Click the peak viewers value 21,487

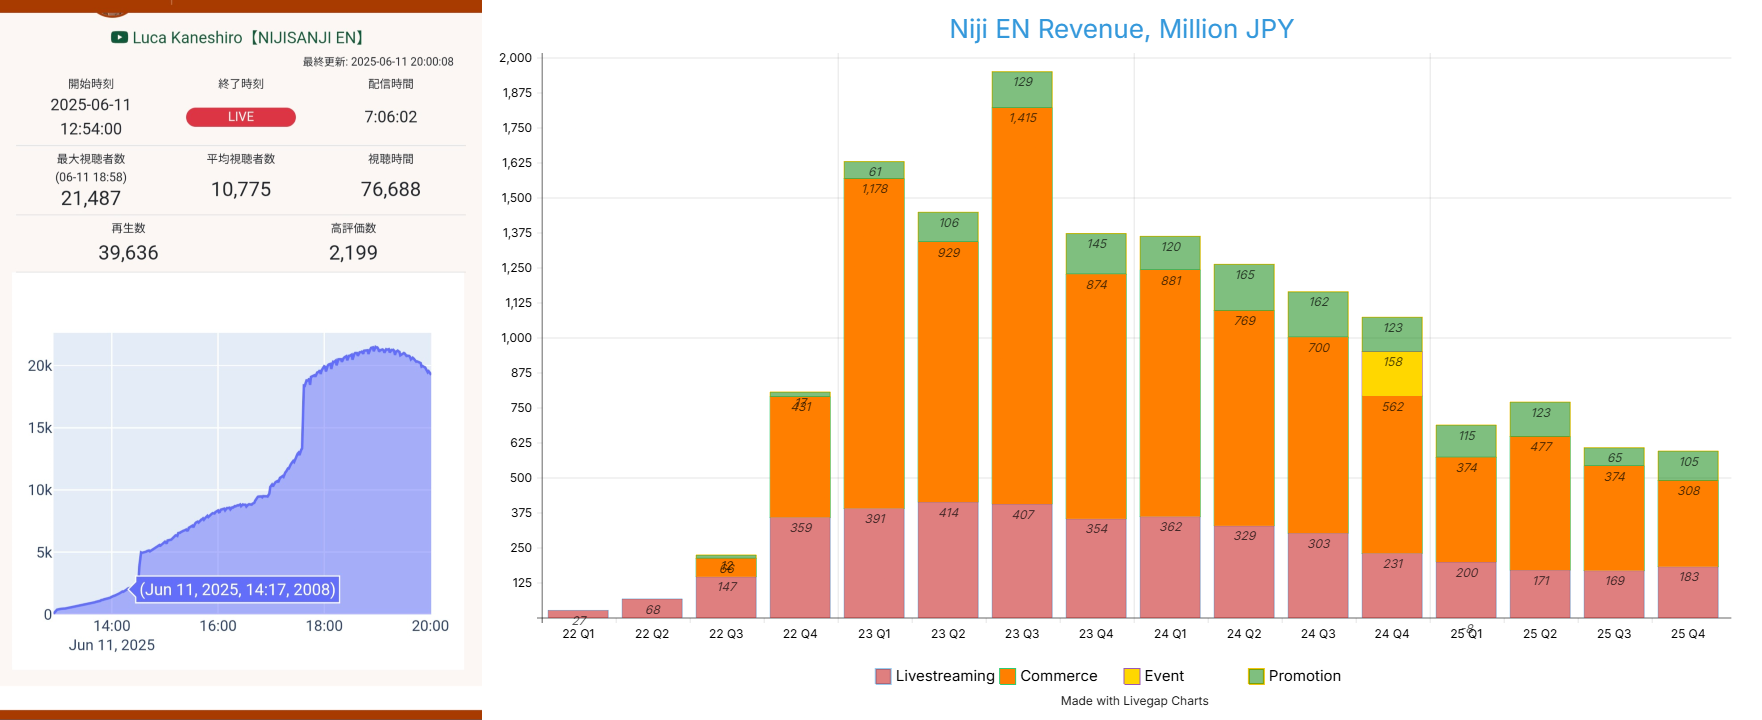click(91, 198)
